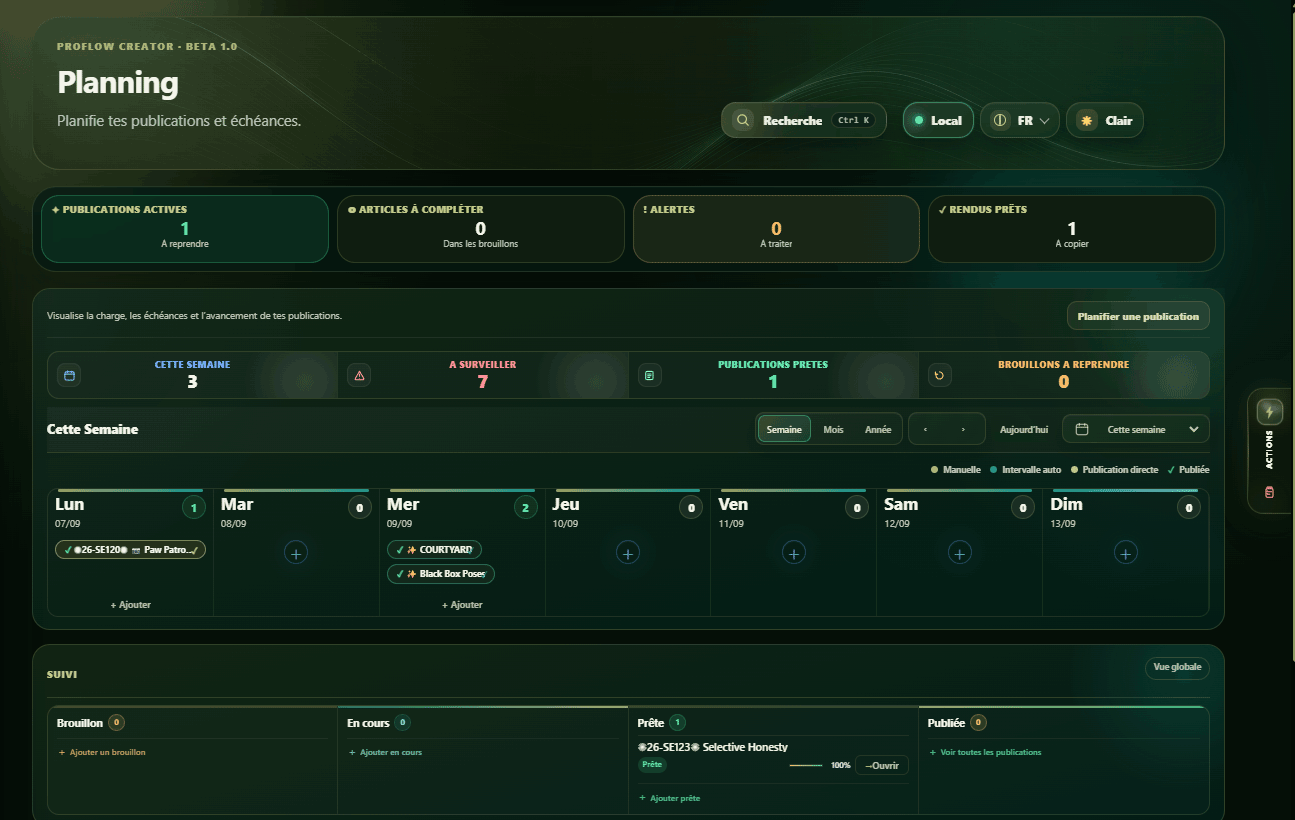Click Ajouter under Mer 09/09
This screenshot has width=1295, height=820.
point(462,605)
